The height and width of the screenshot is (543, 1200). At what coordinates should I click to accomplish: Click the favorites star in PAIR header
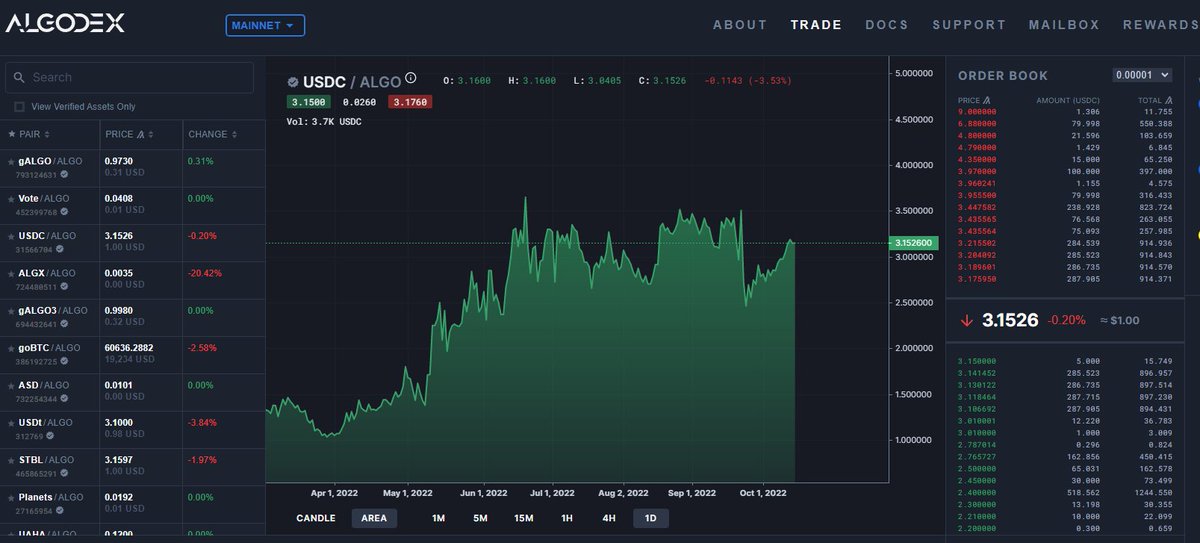tap(11, 134)
